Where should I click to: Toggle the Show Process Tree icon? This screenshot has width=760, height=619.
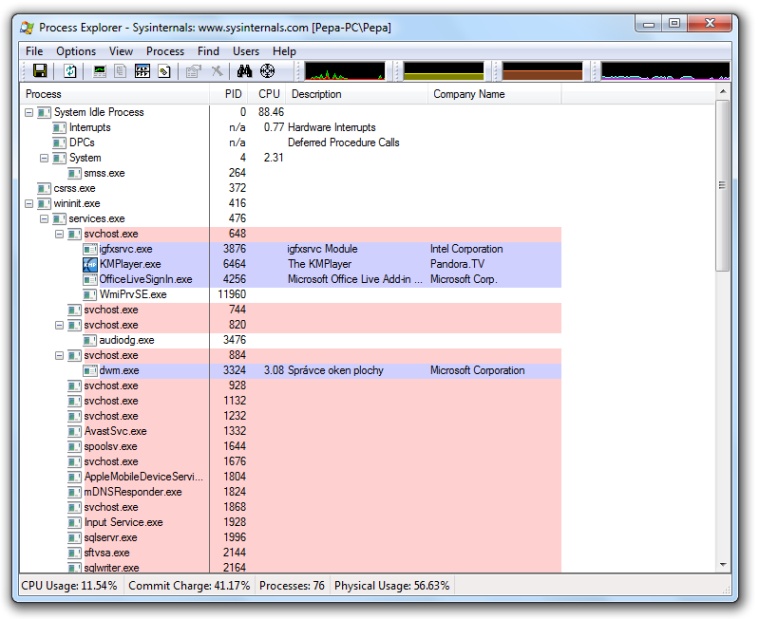[x=120, y=71]
